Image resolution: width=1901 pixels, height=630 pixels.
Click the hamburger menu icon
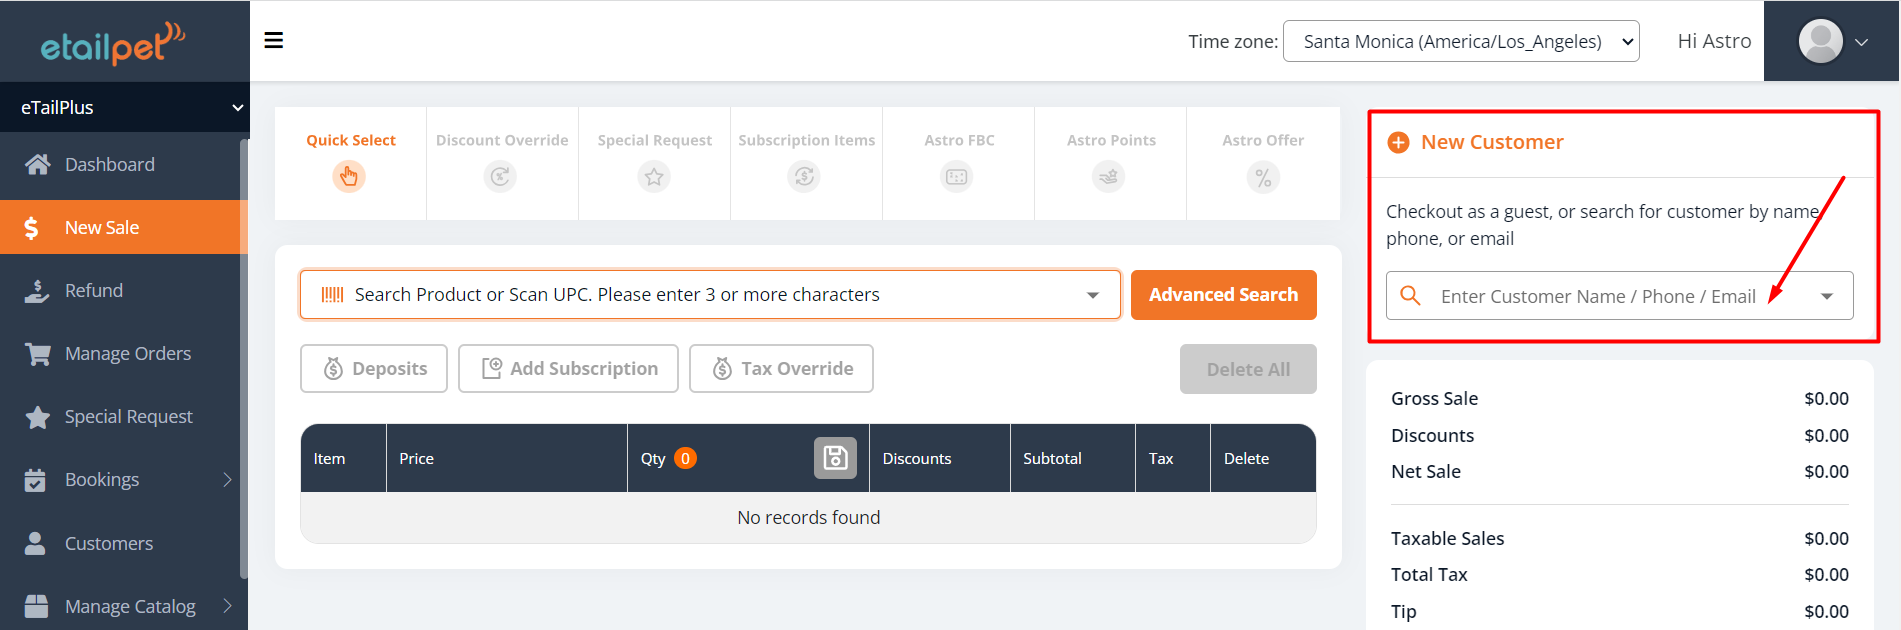point(273,40)
